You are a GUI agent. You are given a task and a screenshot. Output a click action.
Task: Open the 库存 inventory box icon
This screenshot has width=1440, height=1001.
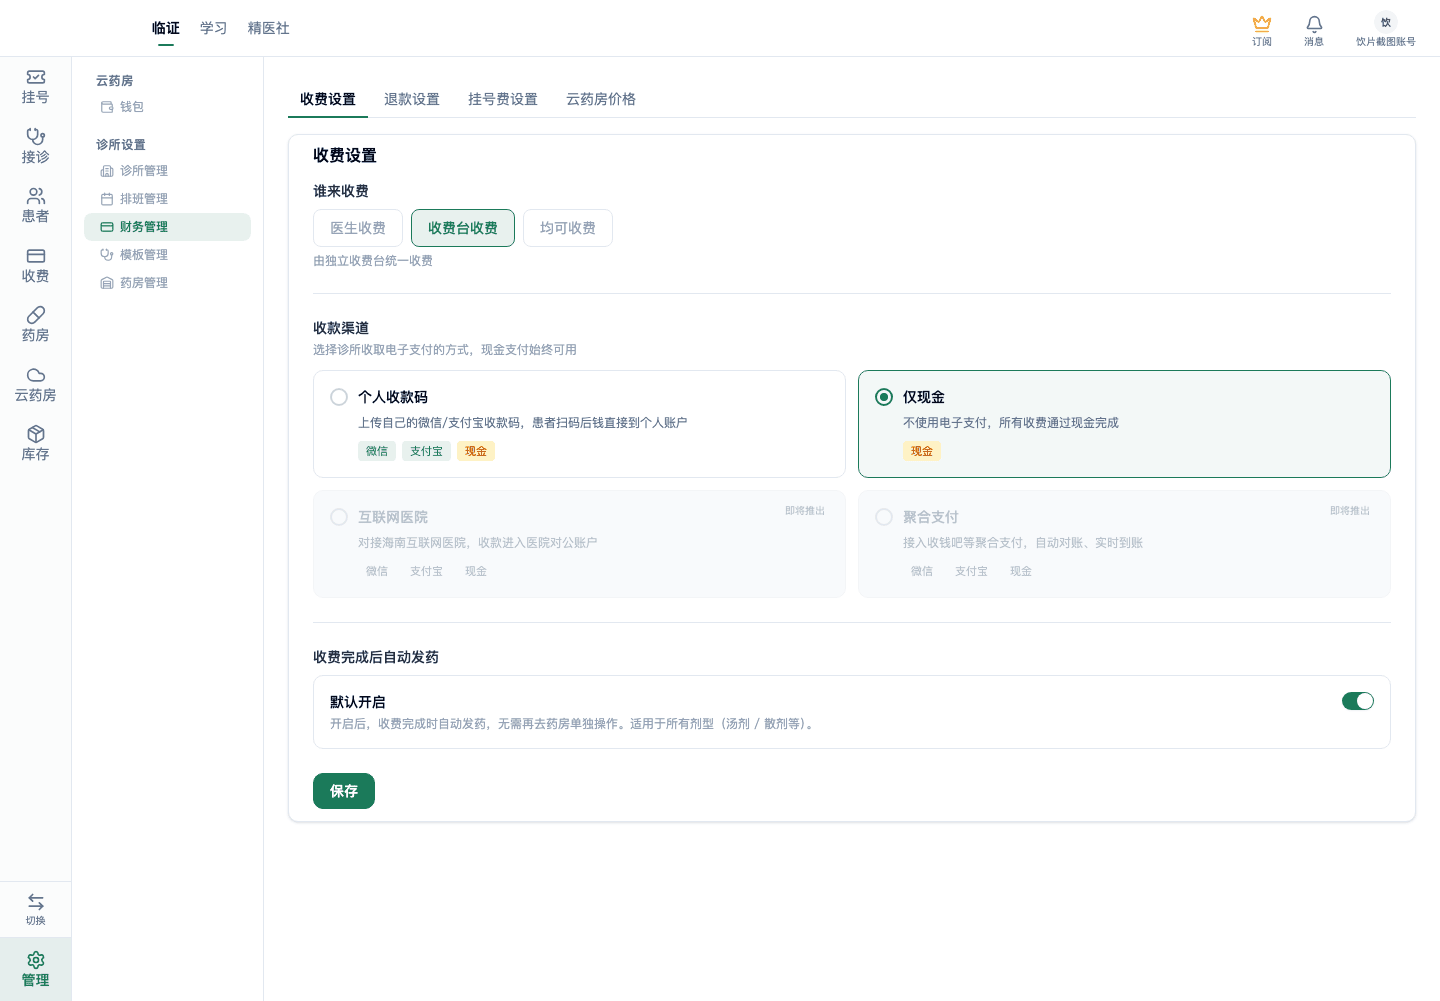(x=35, y=434)
